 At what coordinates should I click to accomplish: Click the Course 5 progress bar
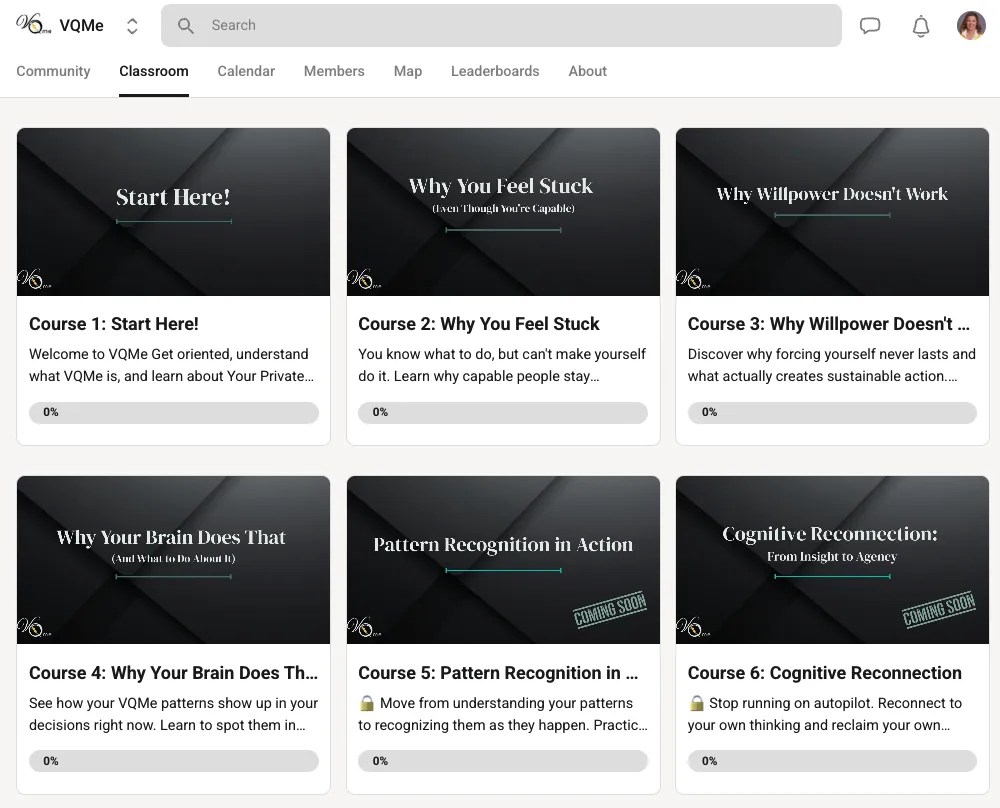pos(503,761)
